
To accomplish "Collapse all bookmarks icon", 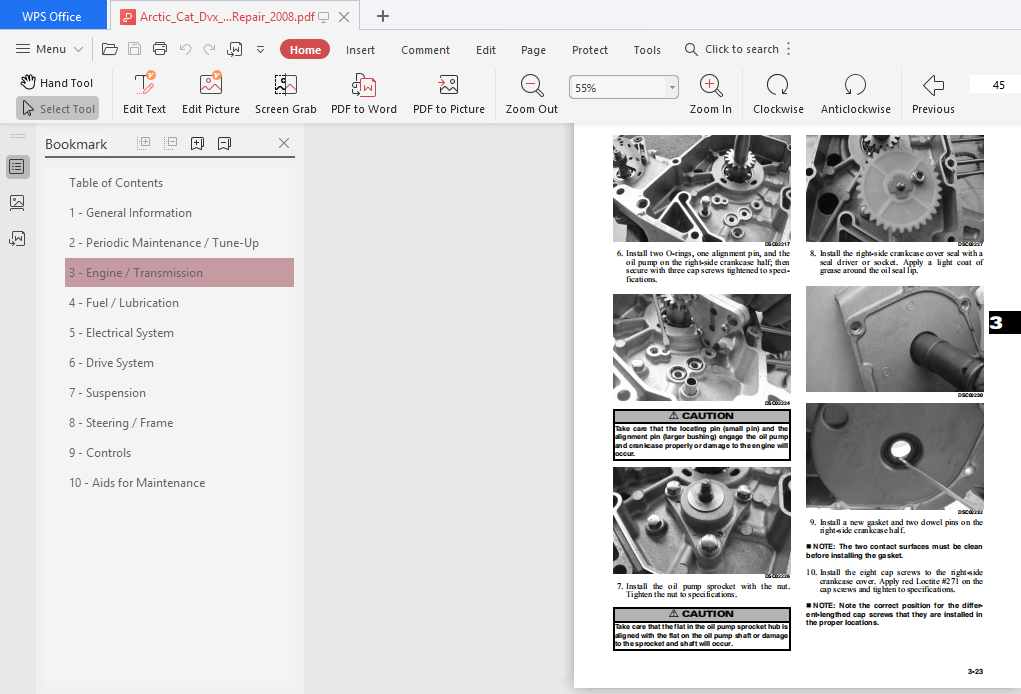I will [x=171, y=143].
